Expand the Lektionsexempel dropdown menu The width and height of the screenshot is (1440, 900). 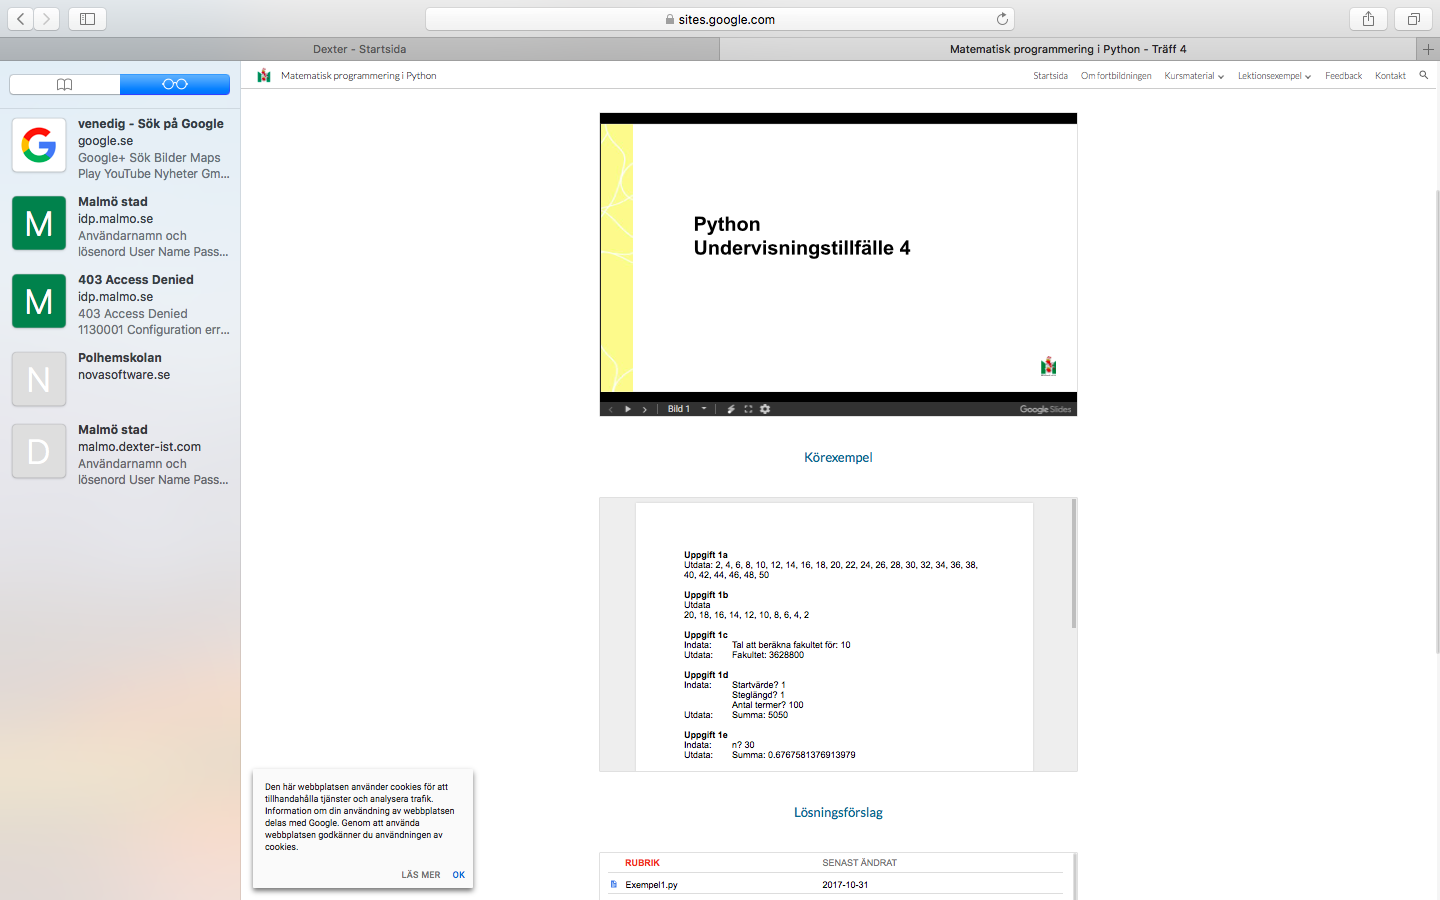click(x=1273, y=76)
